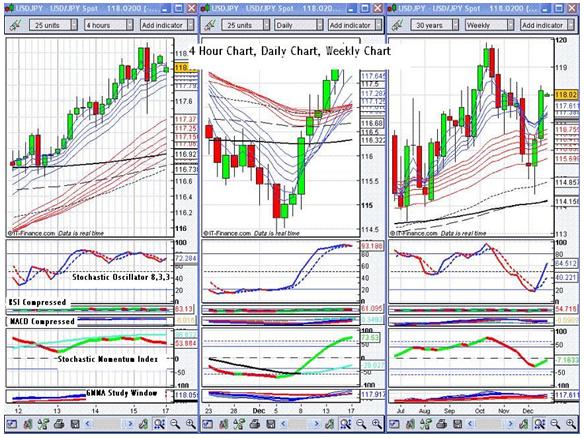The width and height of the screenshot is (584, 438).
Task: Click red-green figure icon in Daily bottom toolbar
Action: (223, 424)
